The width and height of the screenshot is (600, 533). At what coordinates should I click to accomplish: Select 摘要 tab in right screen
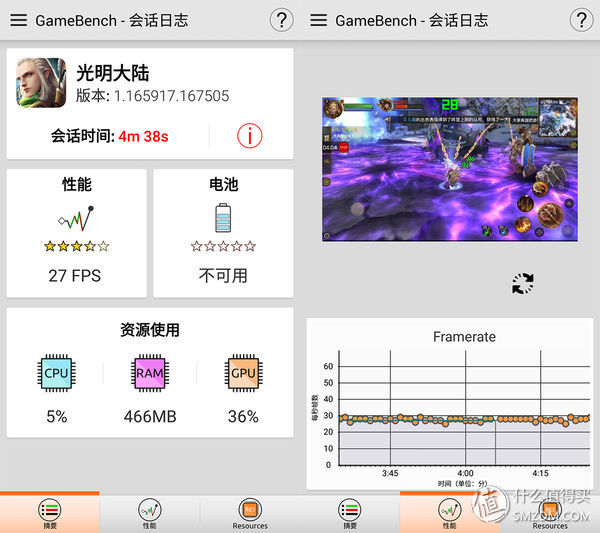350,513
